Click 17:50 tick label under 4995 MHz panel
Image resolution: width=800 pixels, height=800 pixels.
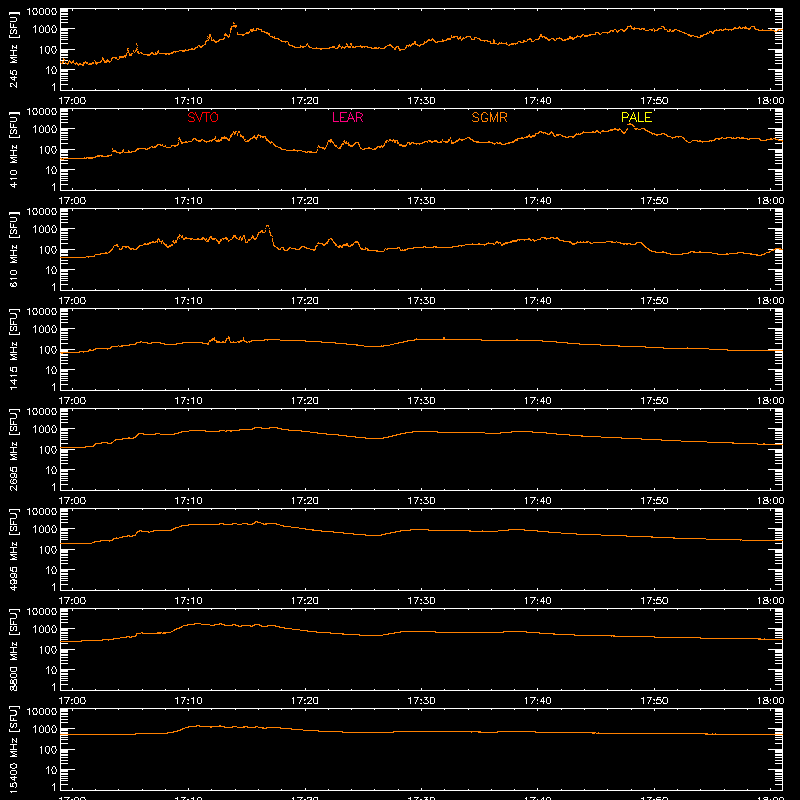(654, 601)
